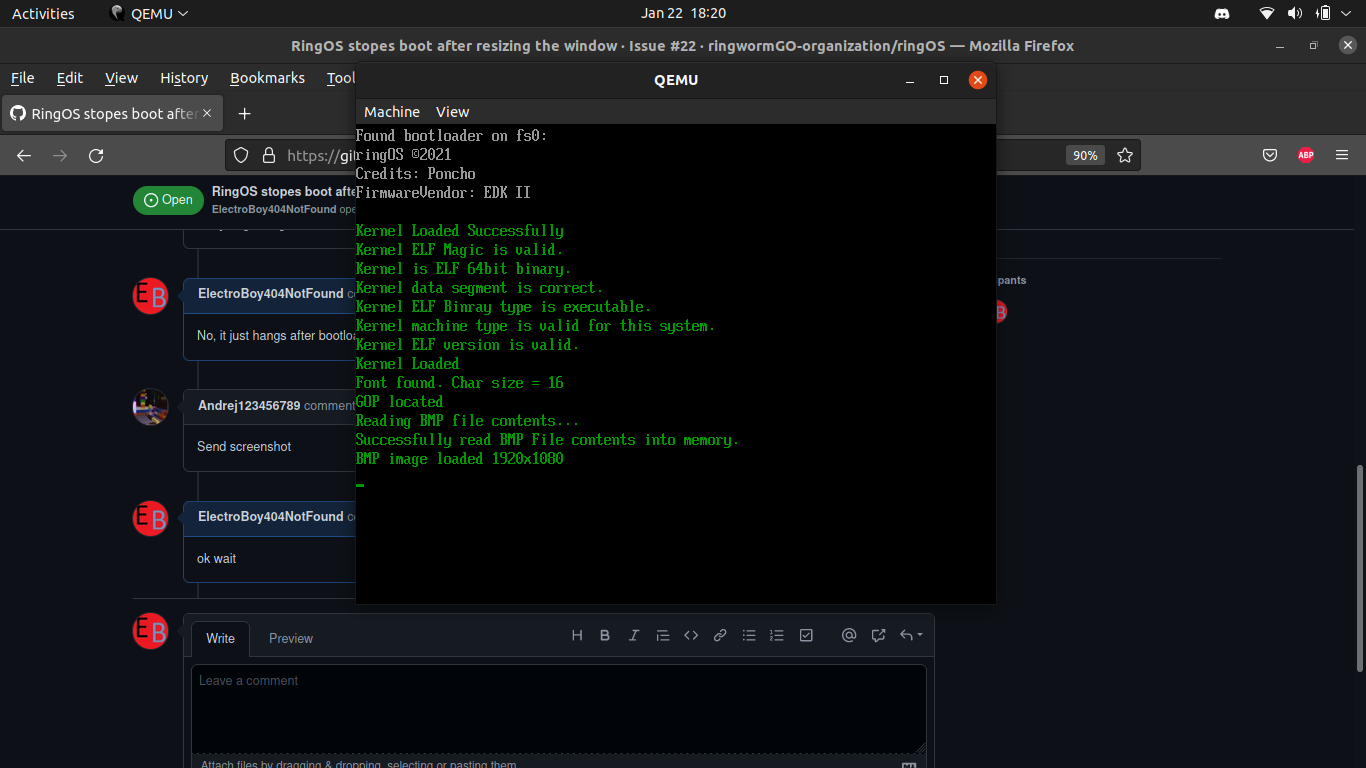Screen dimensions: 1366x768
Task: Open Firefox File menu
Action: point(22,78)
